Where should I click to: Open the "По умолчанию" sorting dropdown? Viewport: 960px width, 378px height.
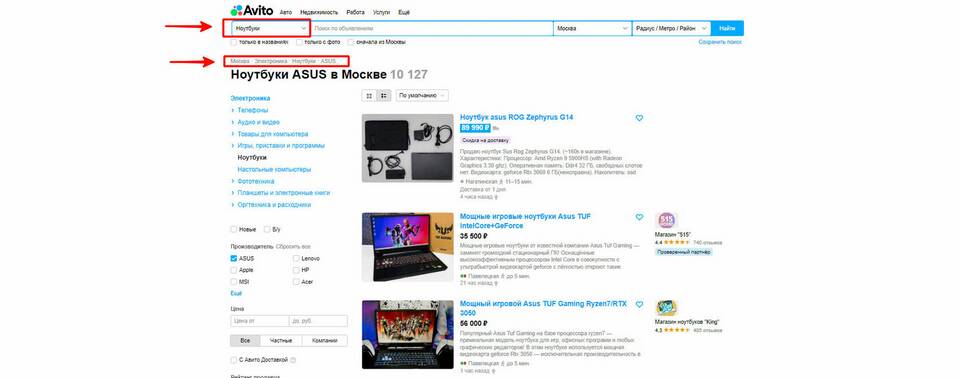[x=422, y=96]
